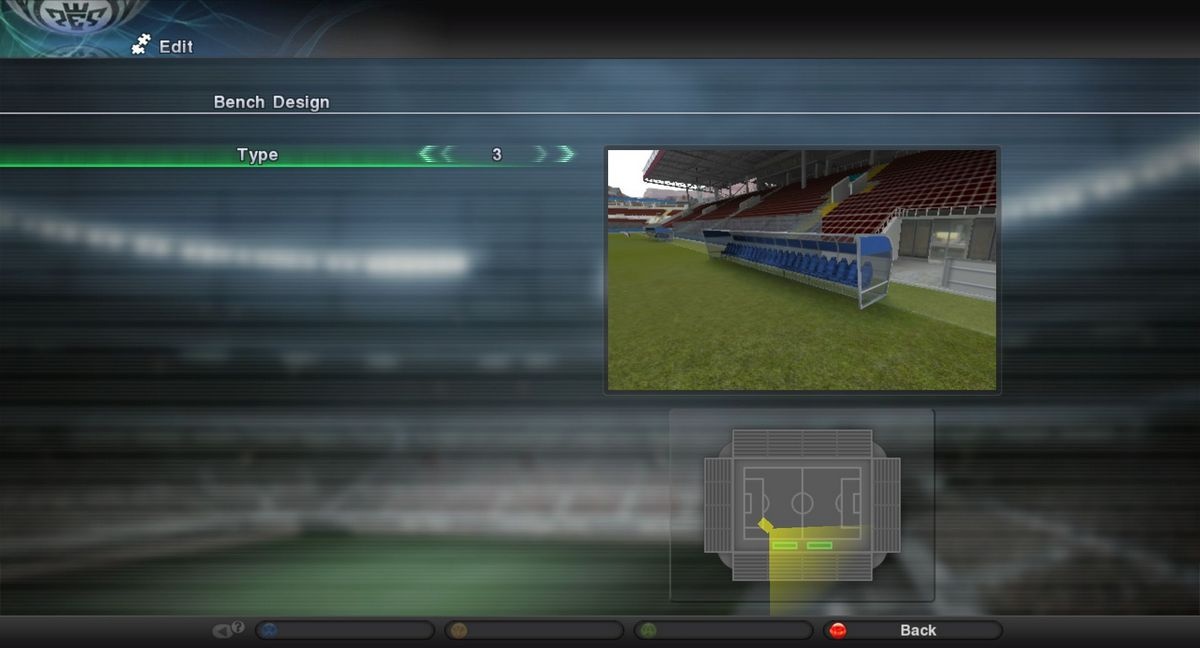Select the Type option row label
Image resolution: width=1200 pixels, height=648 pixels.
257,155
